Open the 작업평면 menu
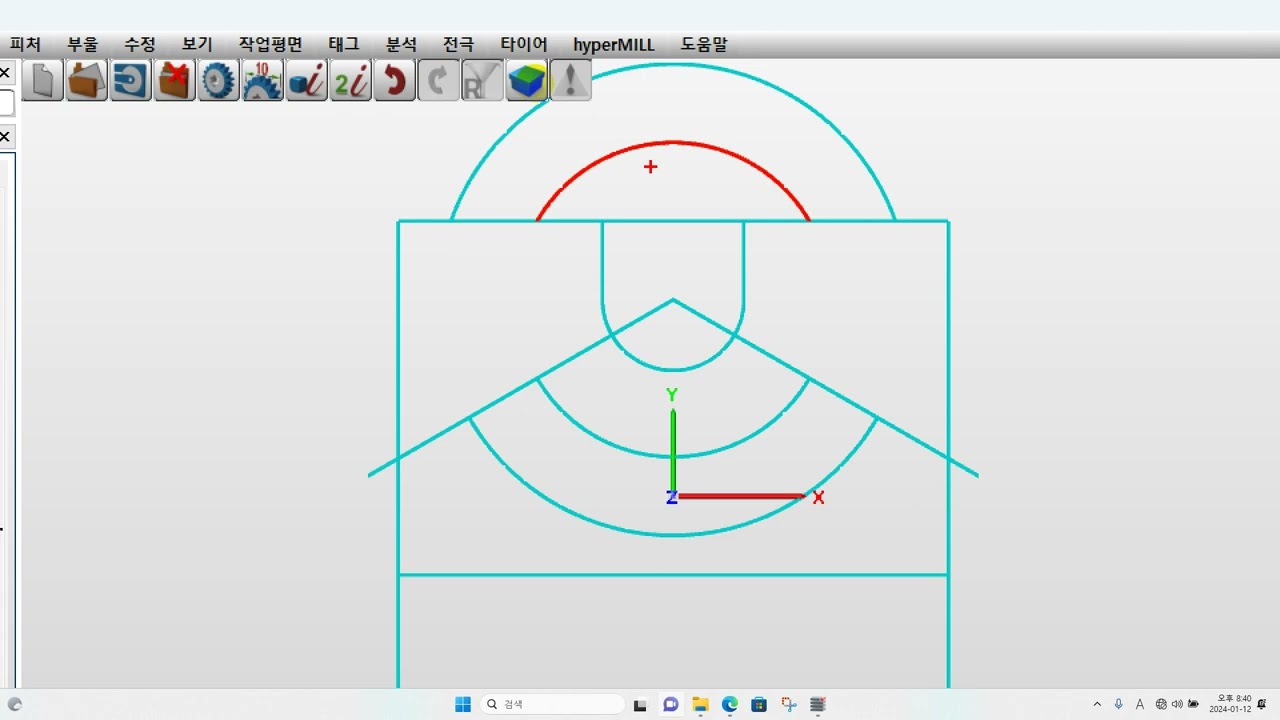Screen dimensions: 1280x720 tap(270, 45)
